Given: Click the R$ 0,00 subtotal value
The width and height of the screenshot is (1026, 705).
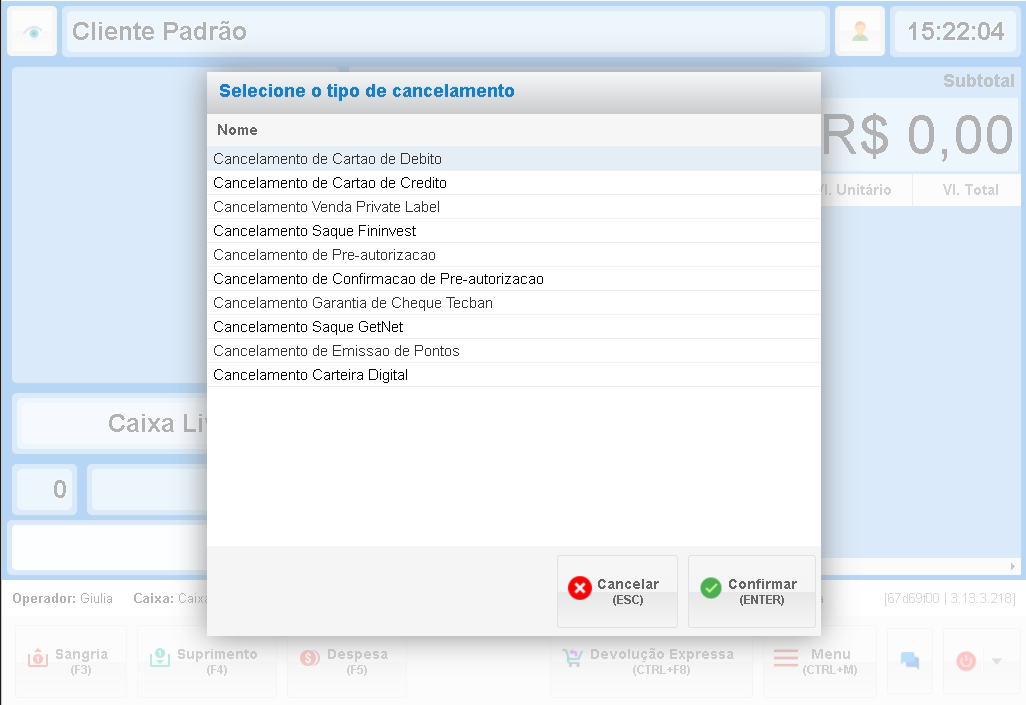Looking at the screenshot, I should [x=917, y=136].
